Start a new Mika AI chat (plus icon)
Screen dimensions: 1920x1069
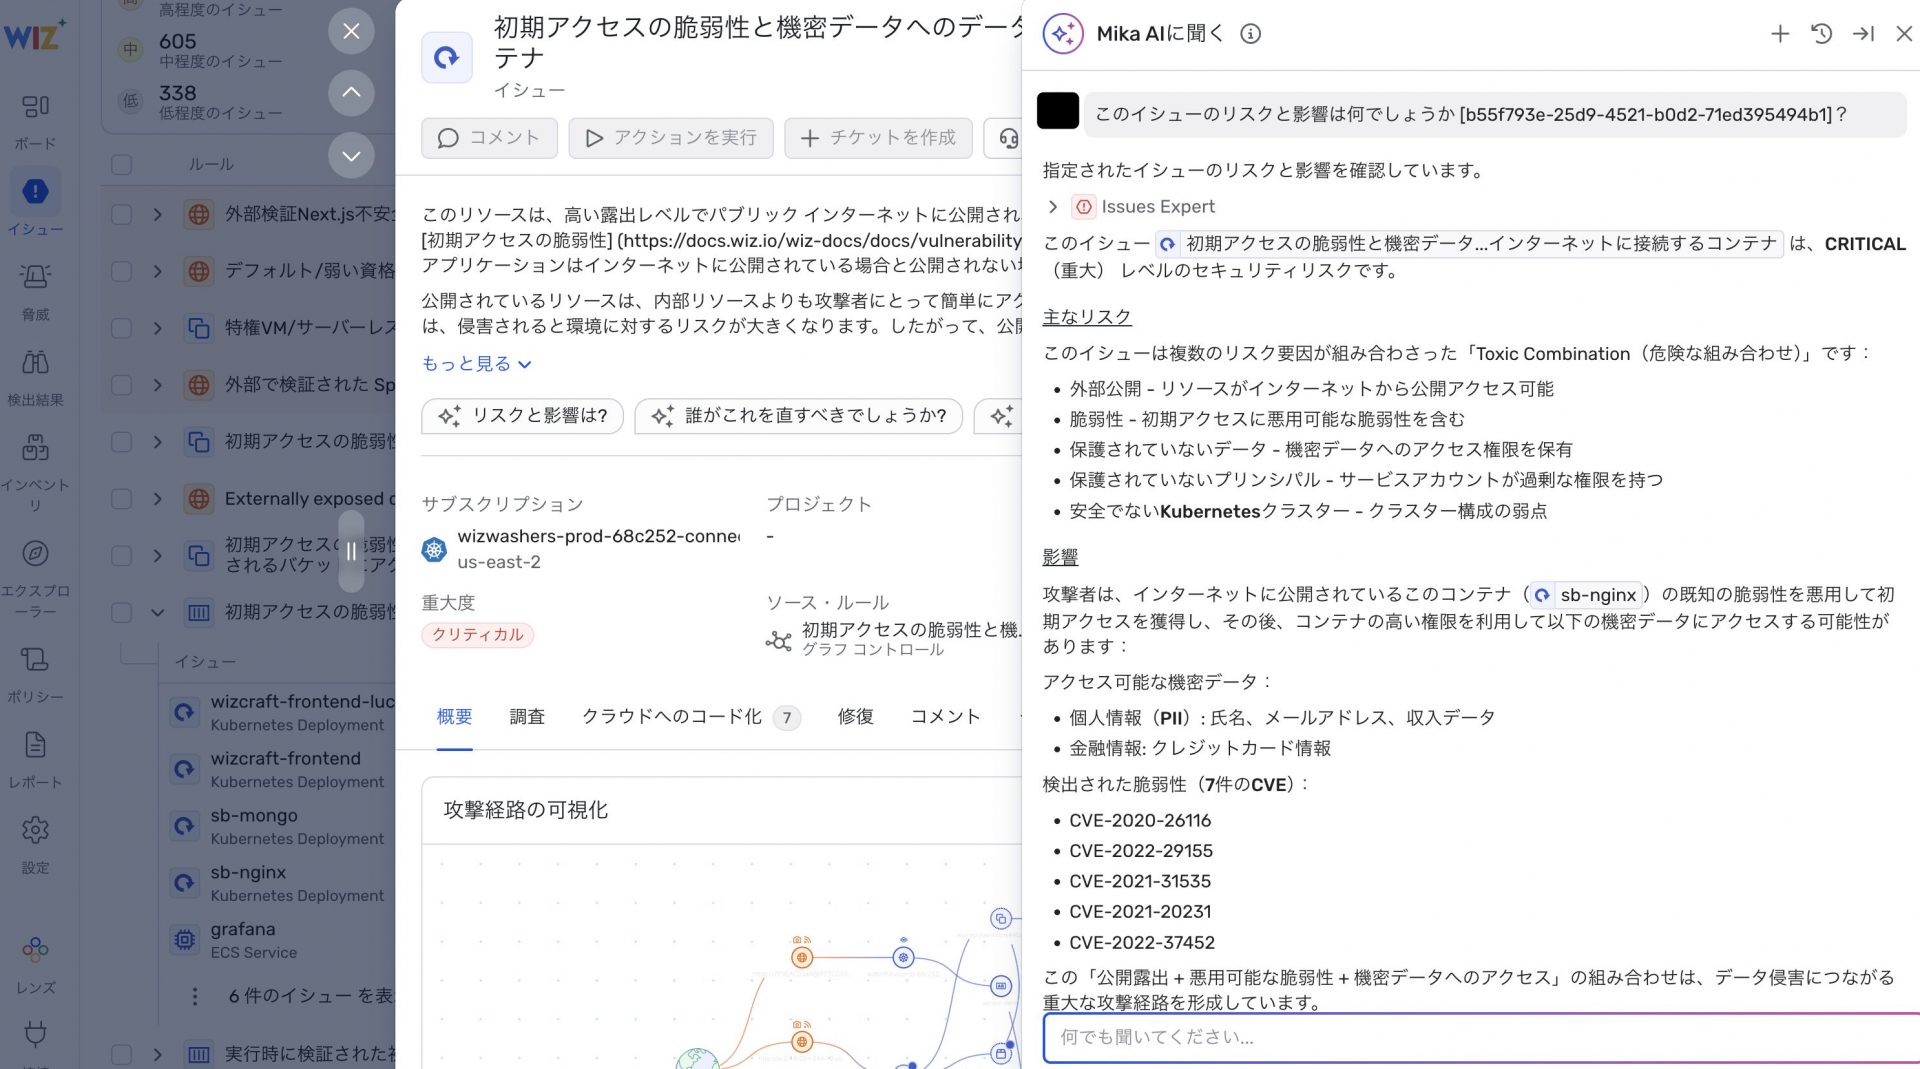[1780, 34]
